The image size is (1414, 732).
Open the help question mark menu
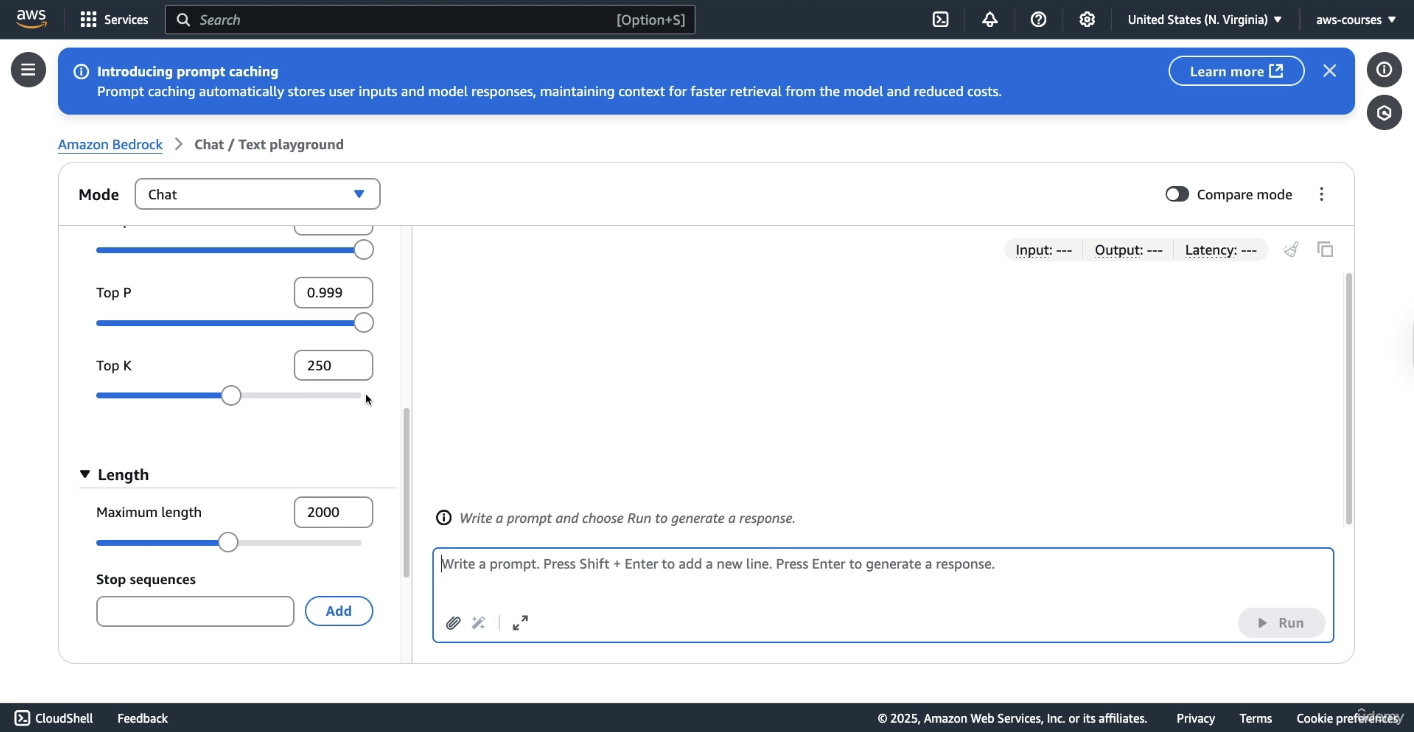click(1039, 19)
